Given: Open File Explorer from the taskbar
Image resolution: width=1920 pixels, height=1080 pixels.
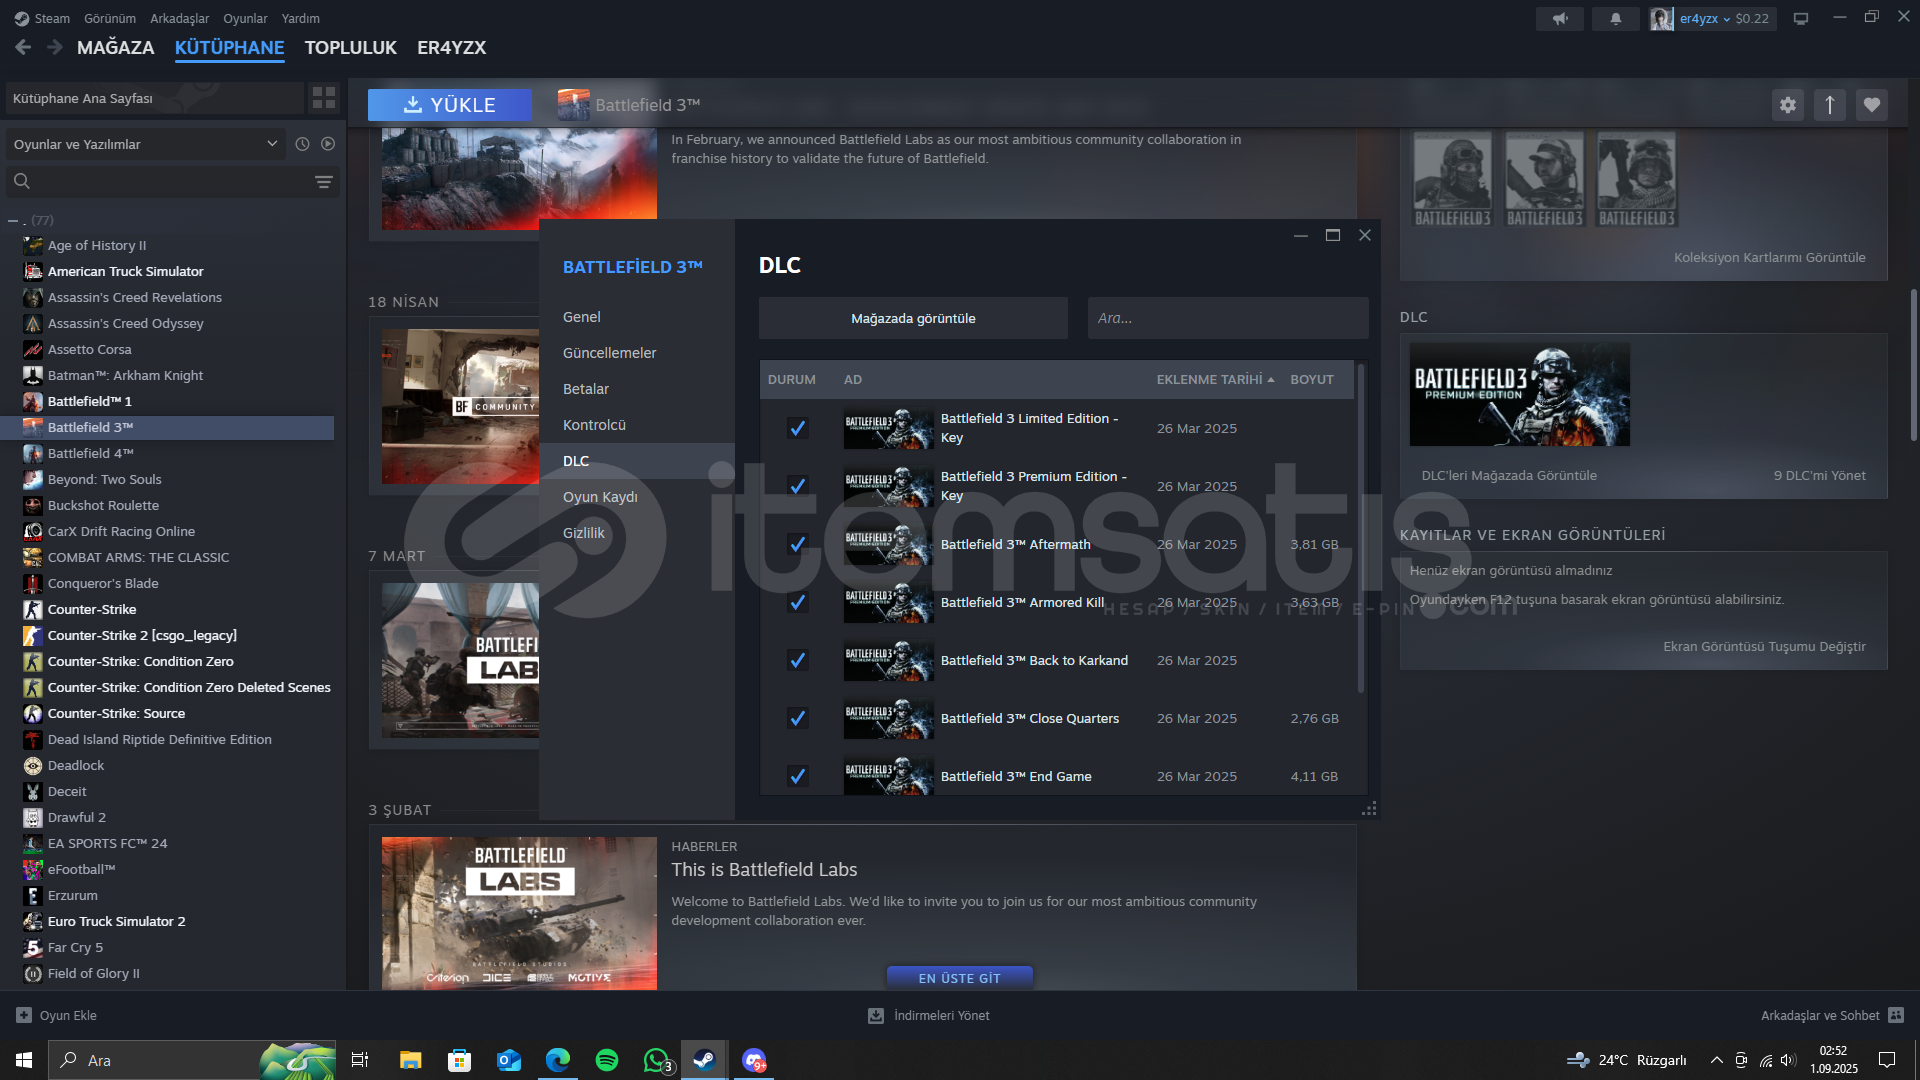Looking at the screenshot, I should click(x=410, y=1060).
